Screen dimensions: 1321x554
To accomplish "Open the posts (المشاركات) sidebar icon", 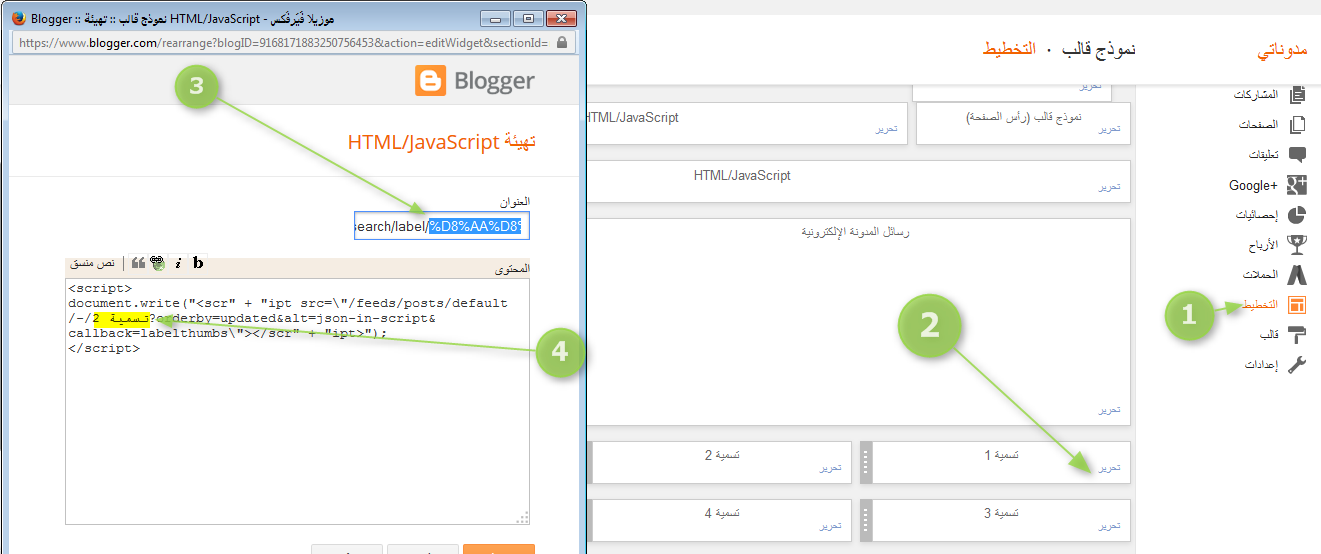I will 1297,94.
